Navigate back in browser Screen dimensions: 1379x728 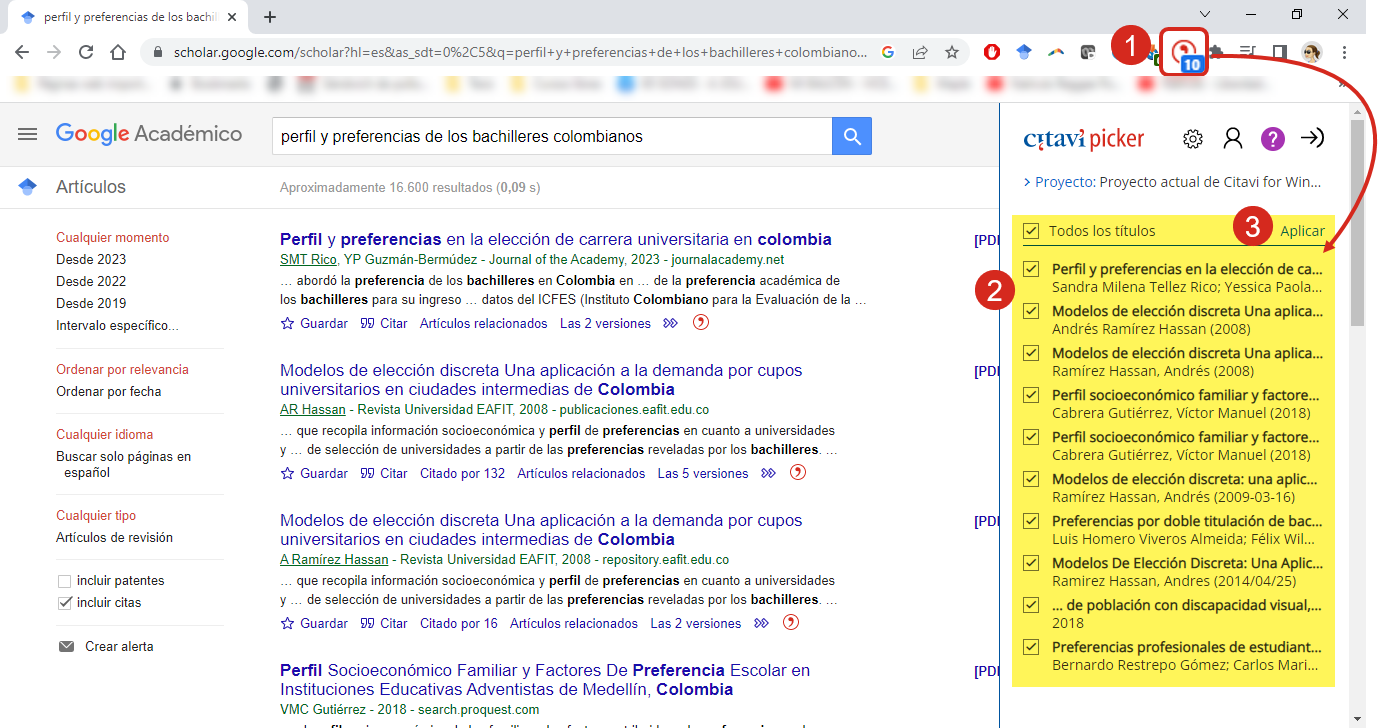pyautogui.click(x=22, y=52)
